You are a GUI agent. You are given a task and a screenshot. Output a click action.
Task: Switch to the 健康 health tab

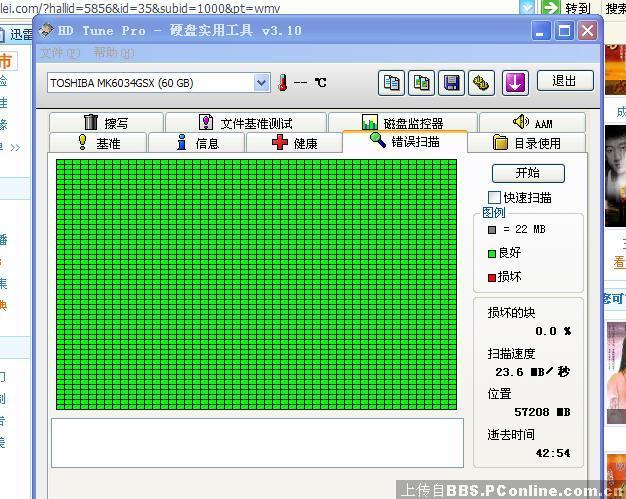(x=295, y=143)
